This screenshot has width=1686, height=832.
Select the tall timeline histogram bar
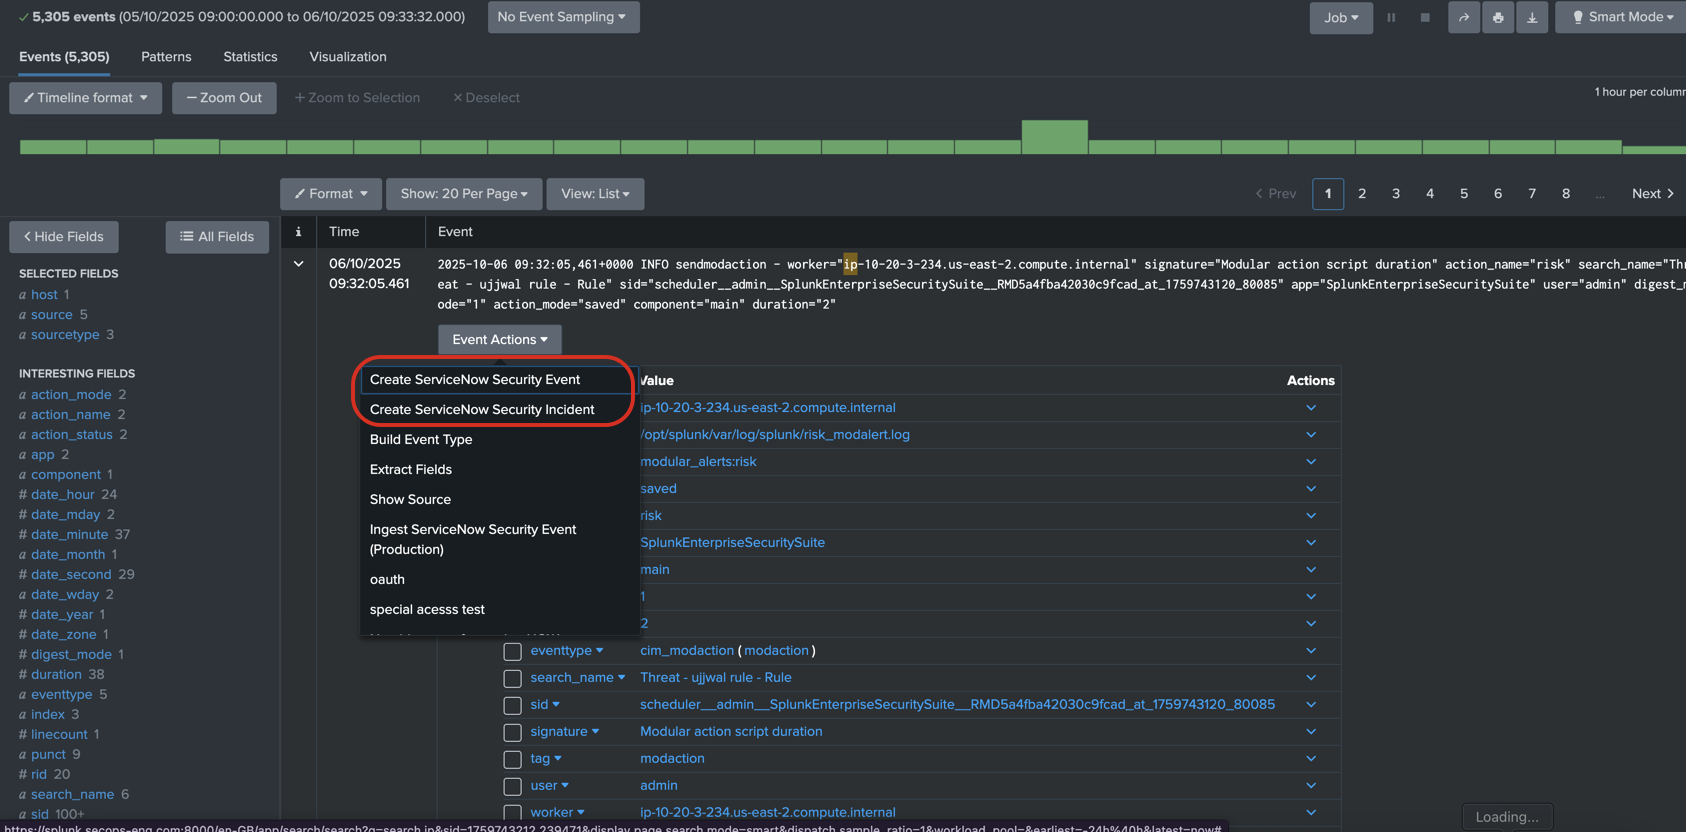click(1055, 137)
